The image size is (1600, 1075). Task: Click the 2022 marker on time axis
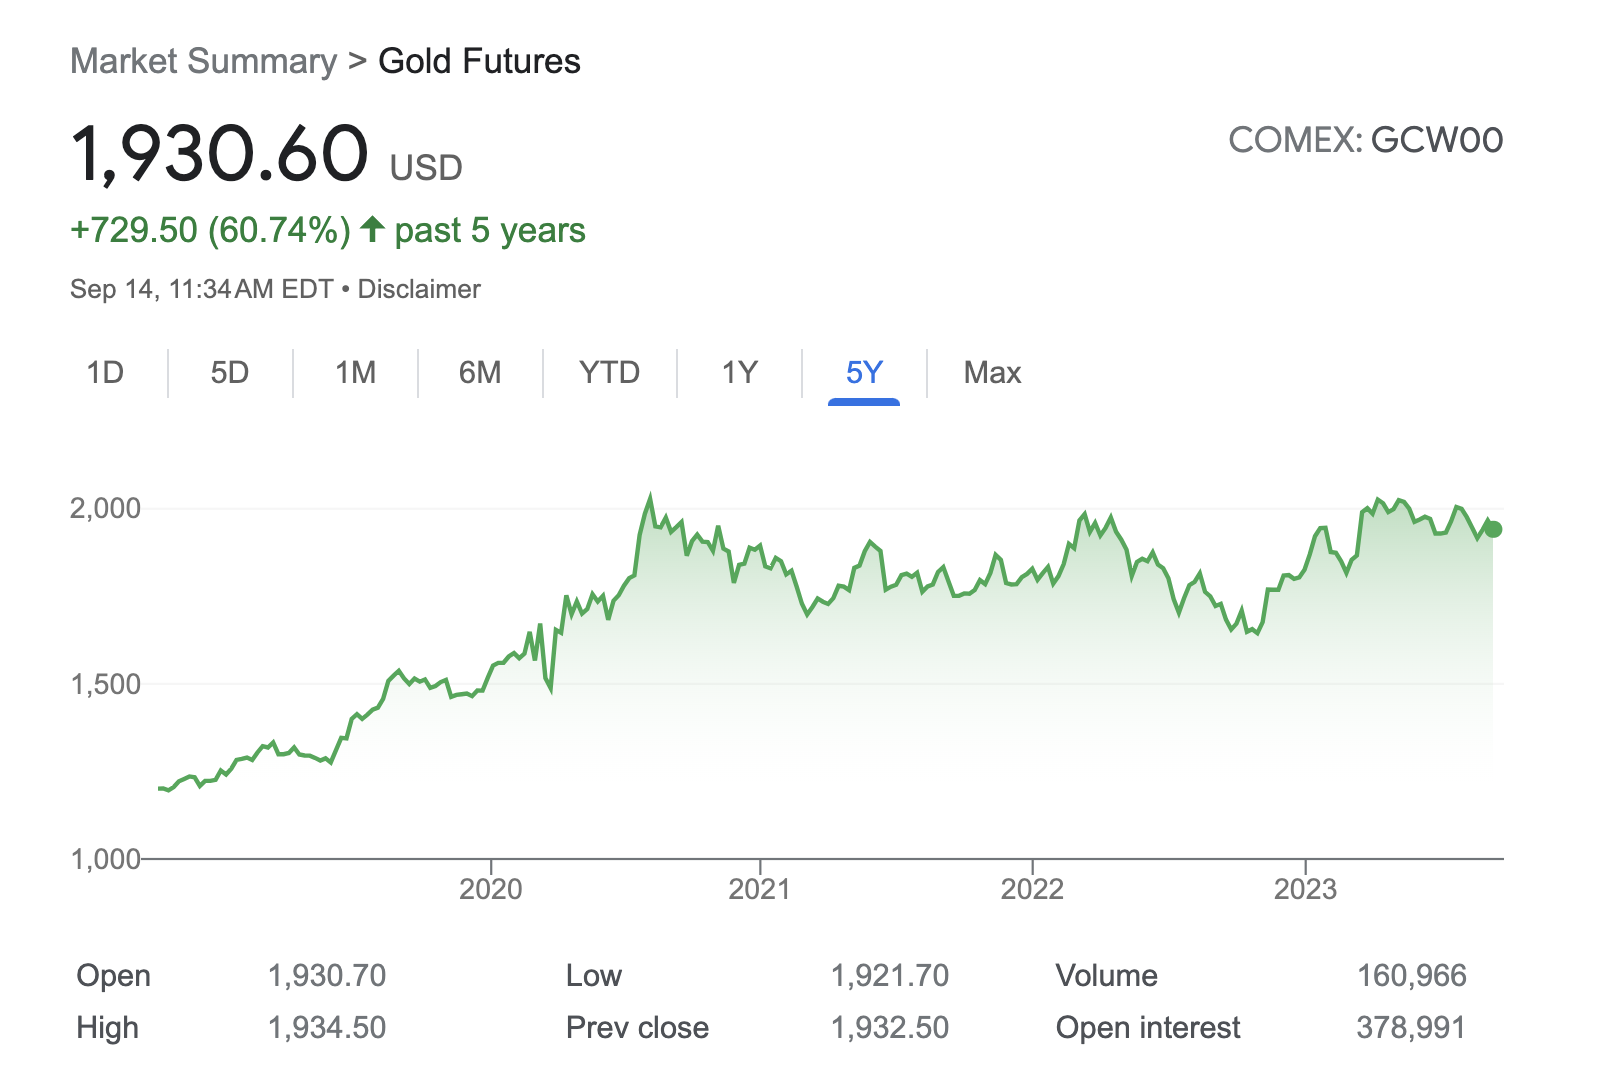click(1032, 889)
